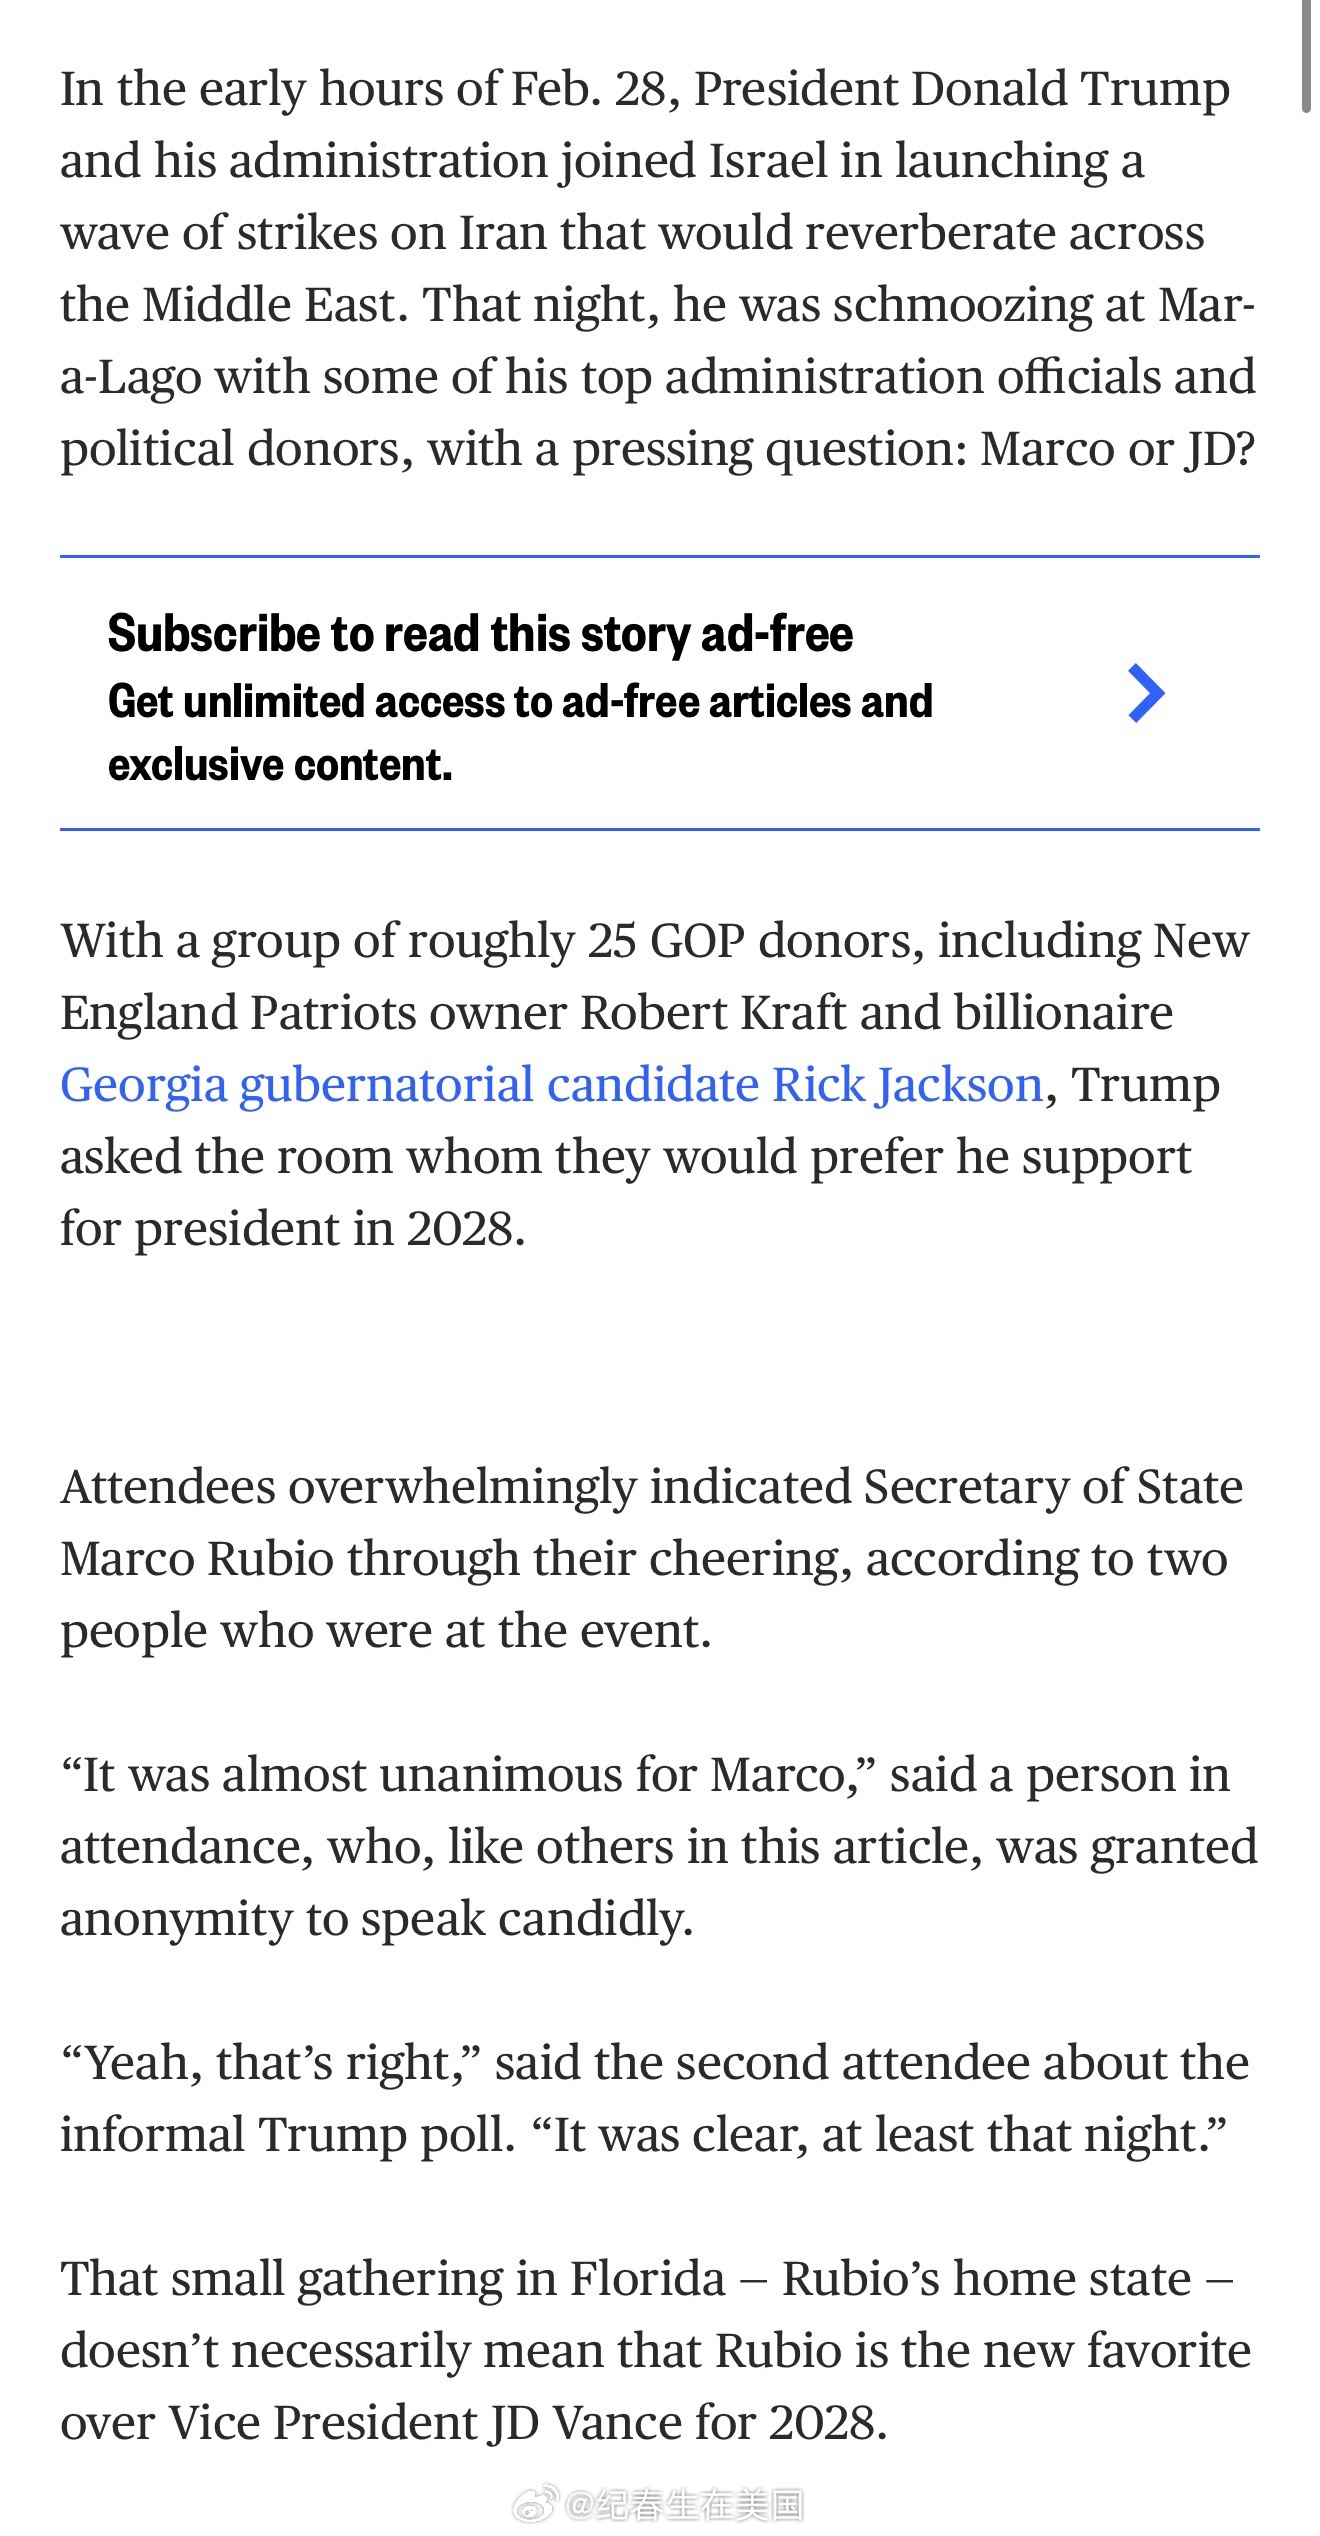Open the 'Subscribe to read this story ad-free' heading
Image resolution: width=1320 pixels, height=2536 pixels.
click(480, 634)
